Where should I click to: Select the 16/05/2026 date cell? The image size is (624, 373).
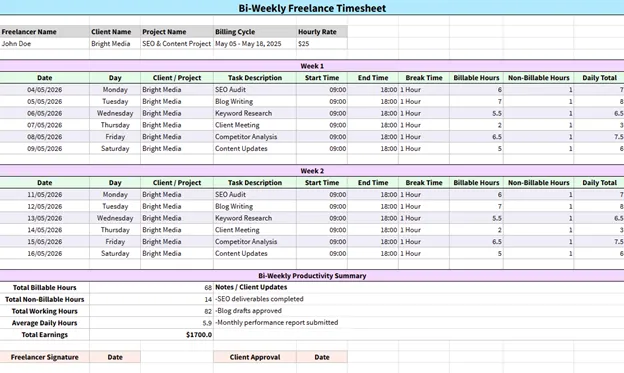(x=45, y=253)
